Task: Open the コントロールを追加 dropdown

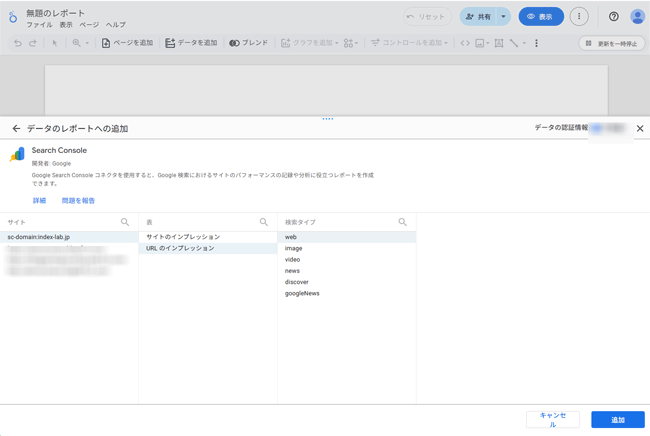Action: point(409,43)
